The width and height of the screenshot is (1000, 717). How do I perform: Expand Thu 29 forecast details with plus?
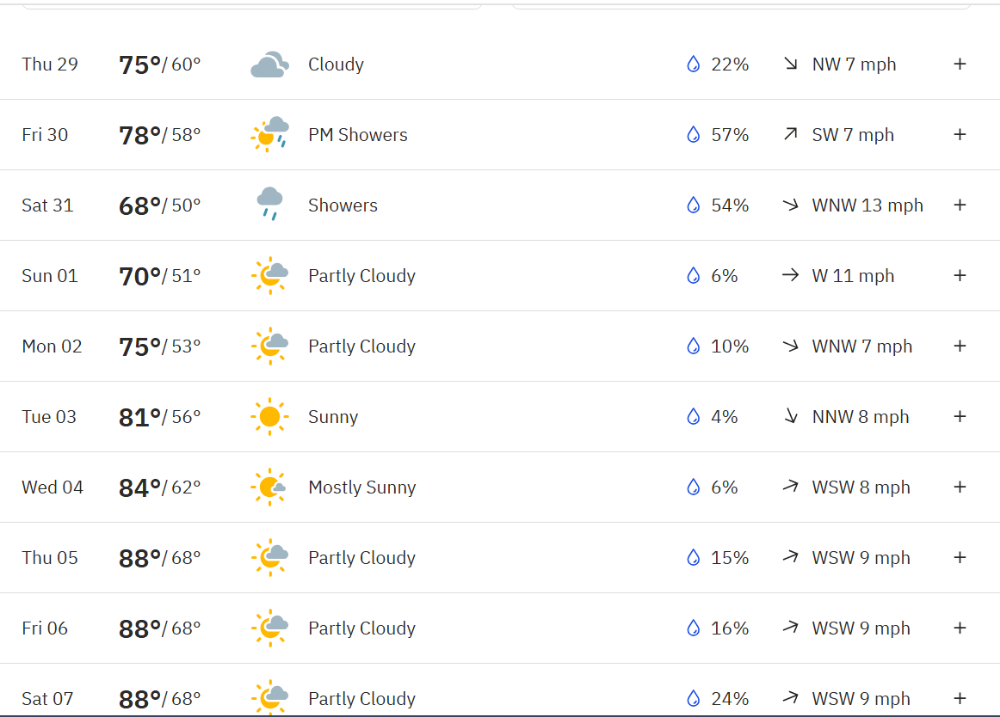click(960, 64)
